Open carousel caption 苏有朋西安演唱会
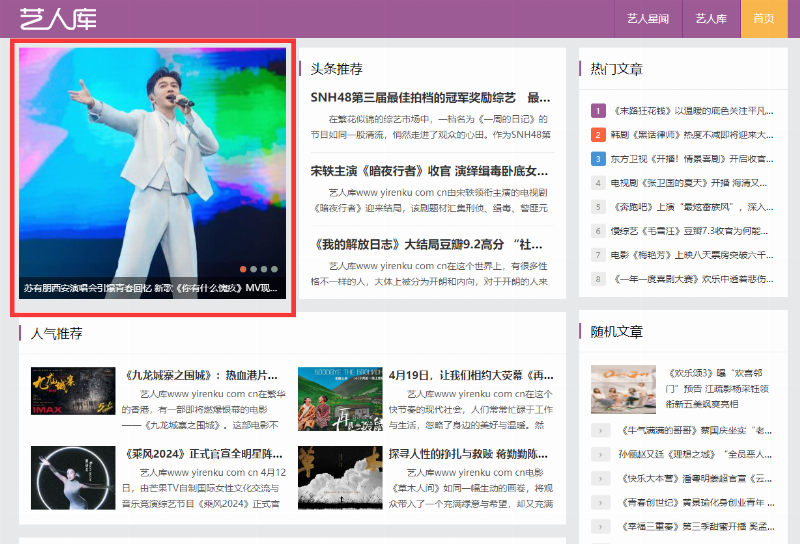The height and width of the screenshot is (544, 800). pyautogui.click(x=151, y=288)
